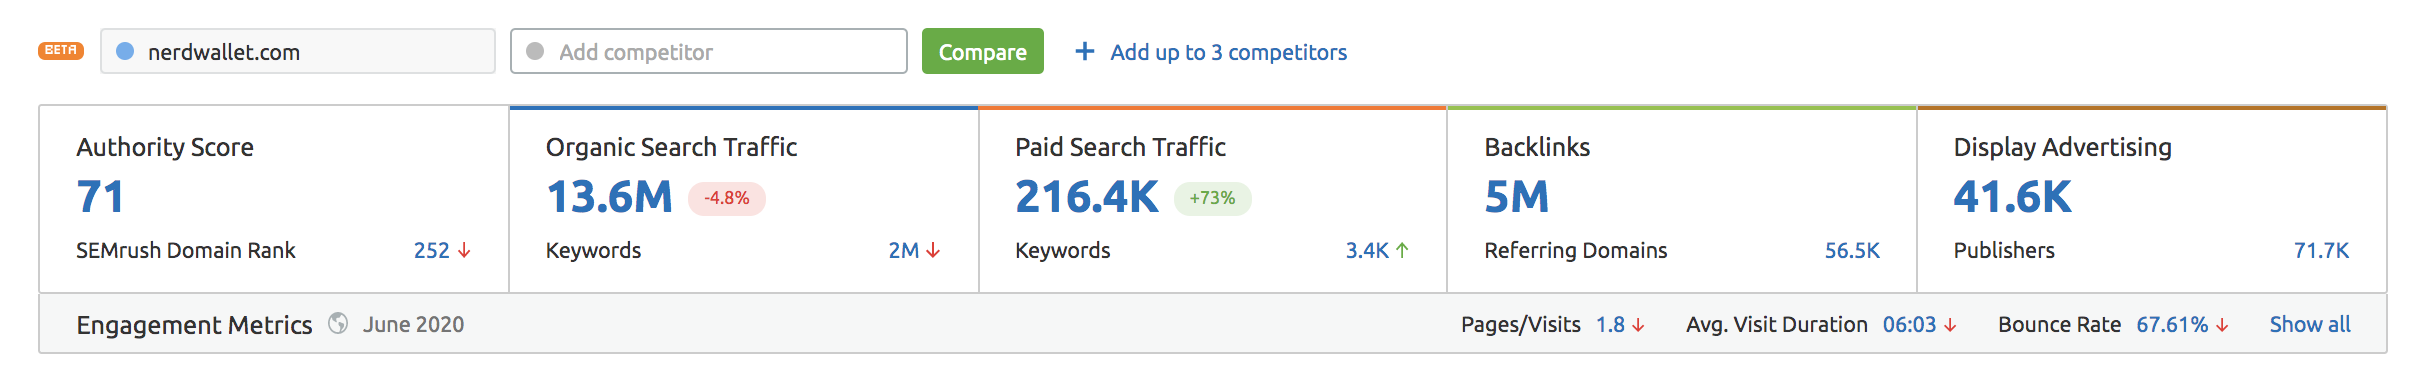
Task: Select the Paid Search Traffic tab card
Action: coord(1213,200)
